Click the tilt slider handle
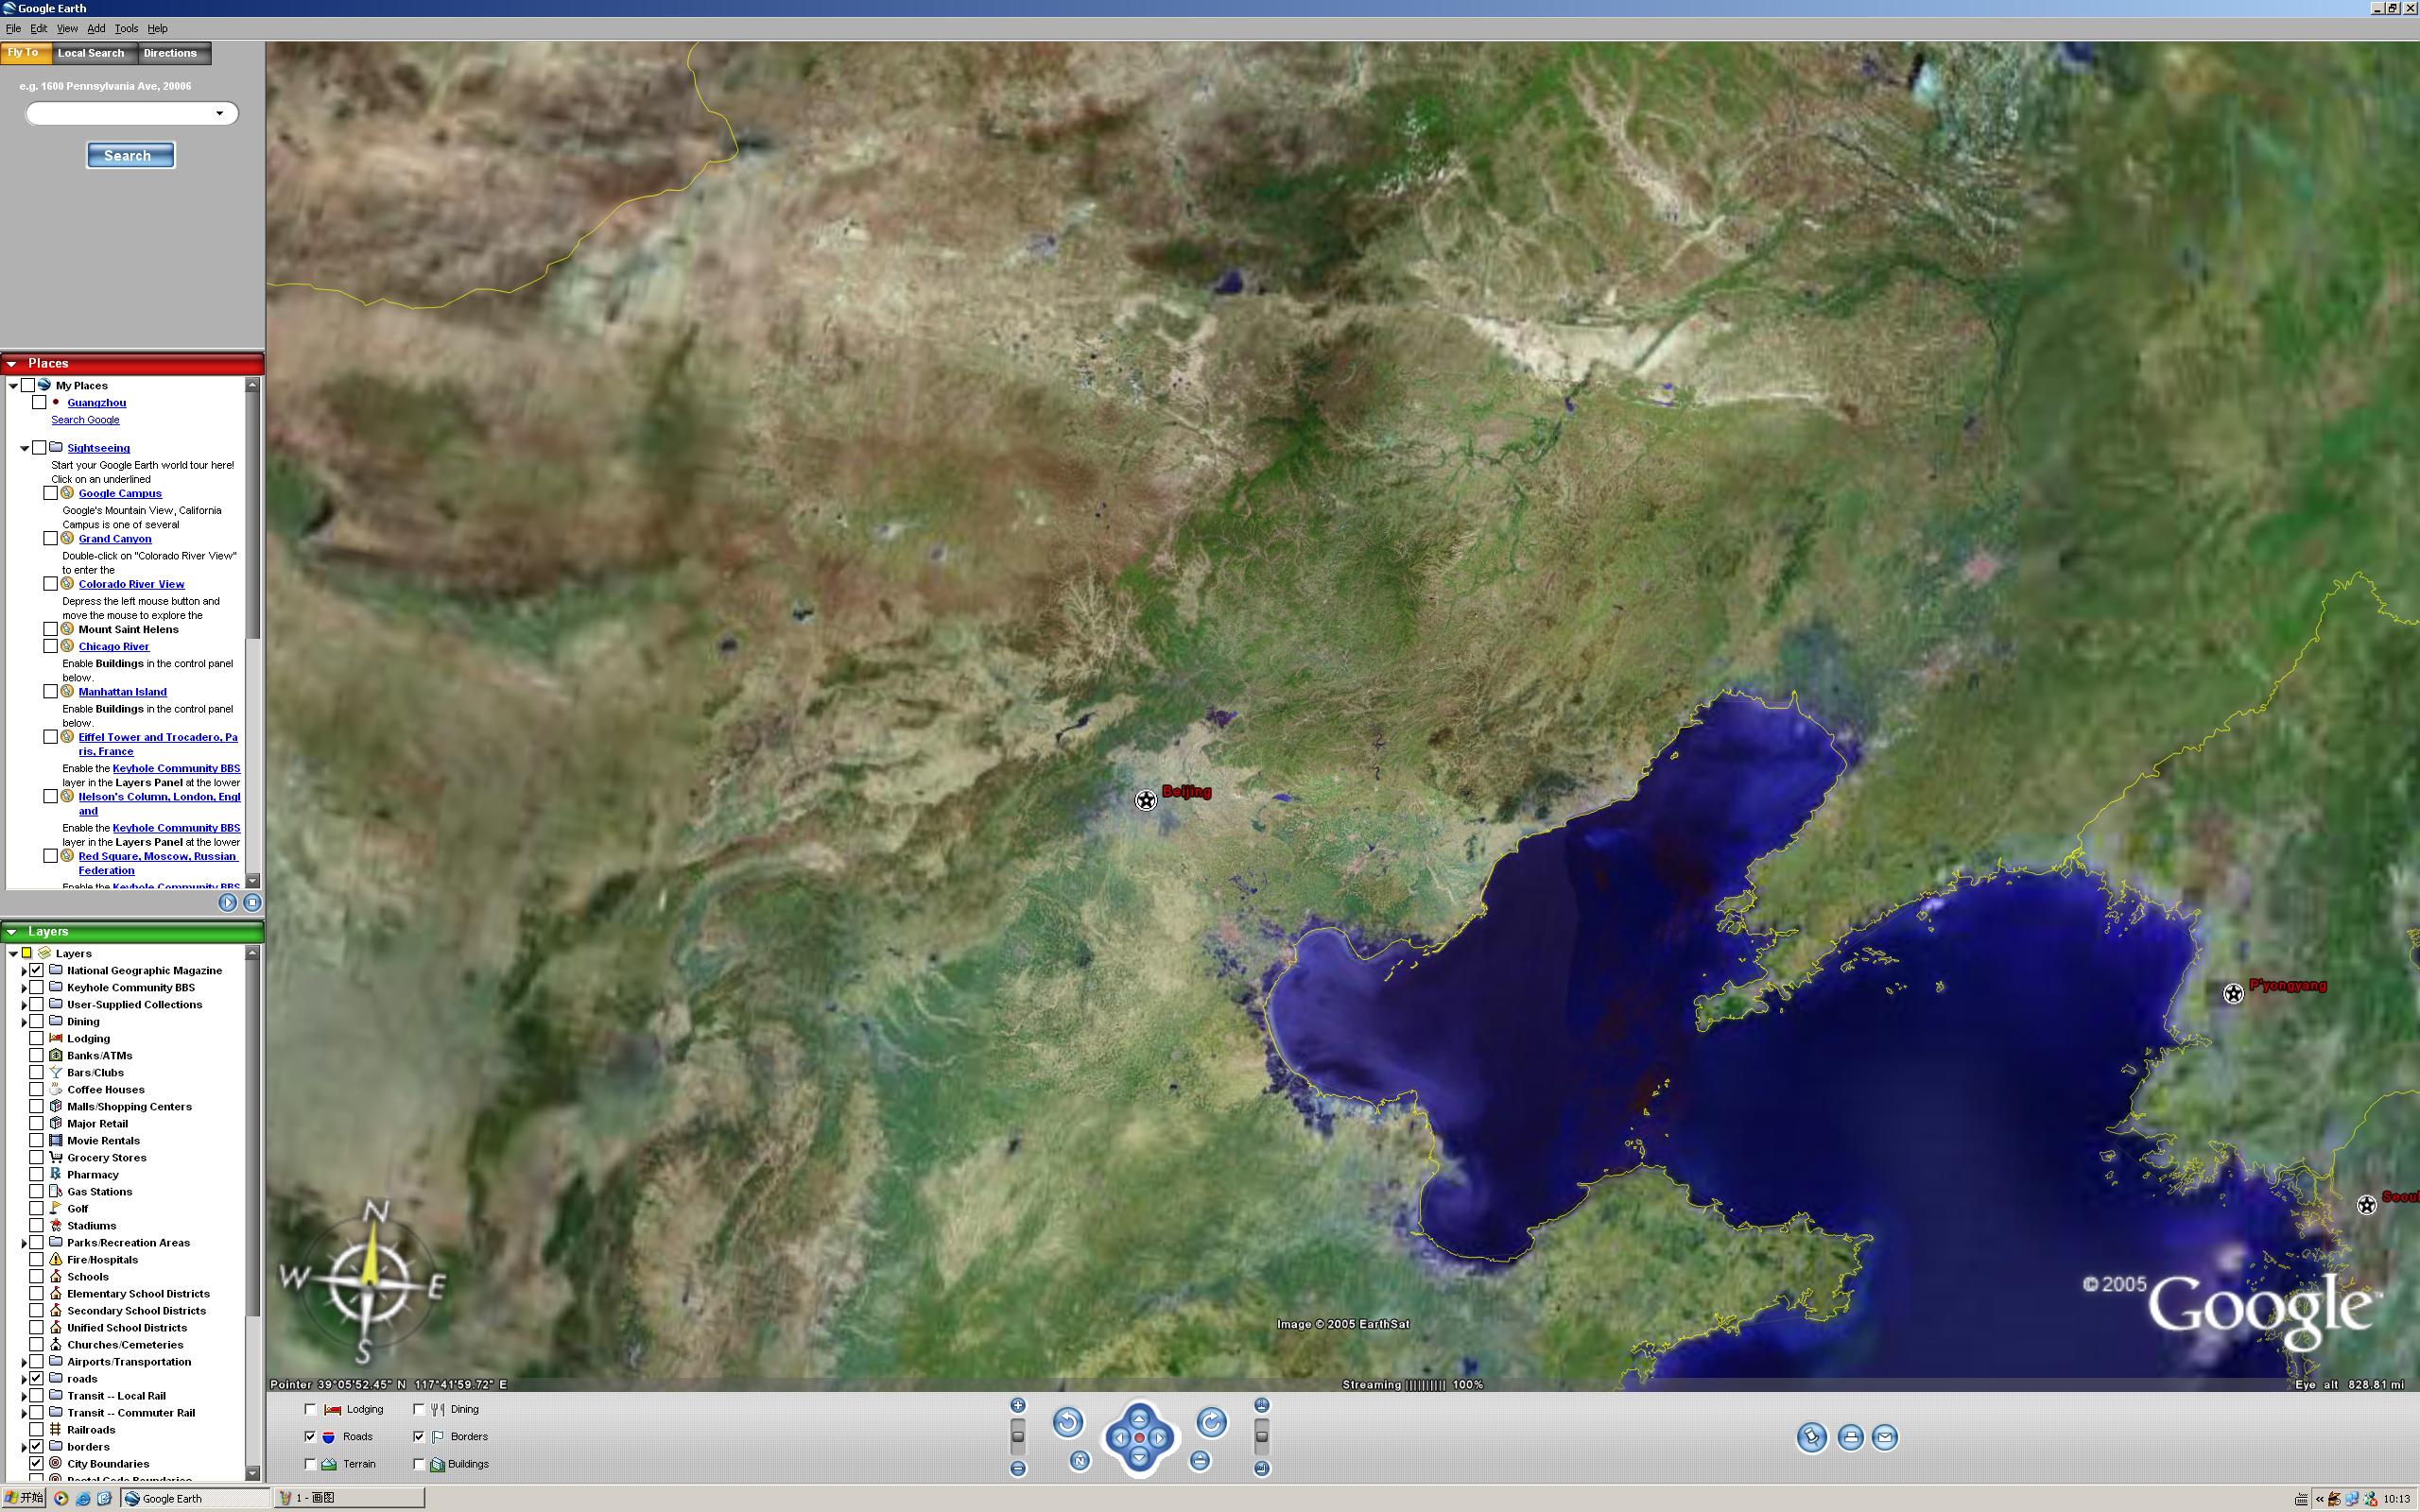 pyautogui.click(x=1261, y=1437)
